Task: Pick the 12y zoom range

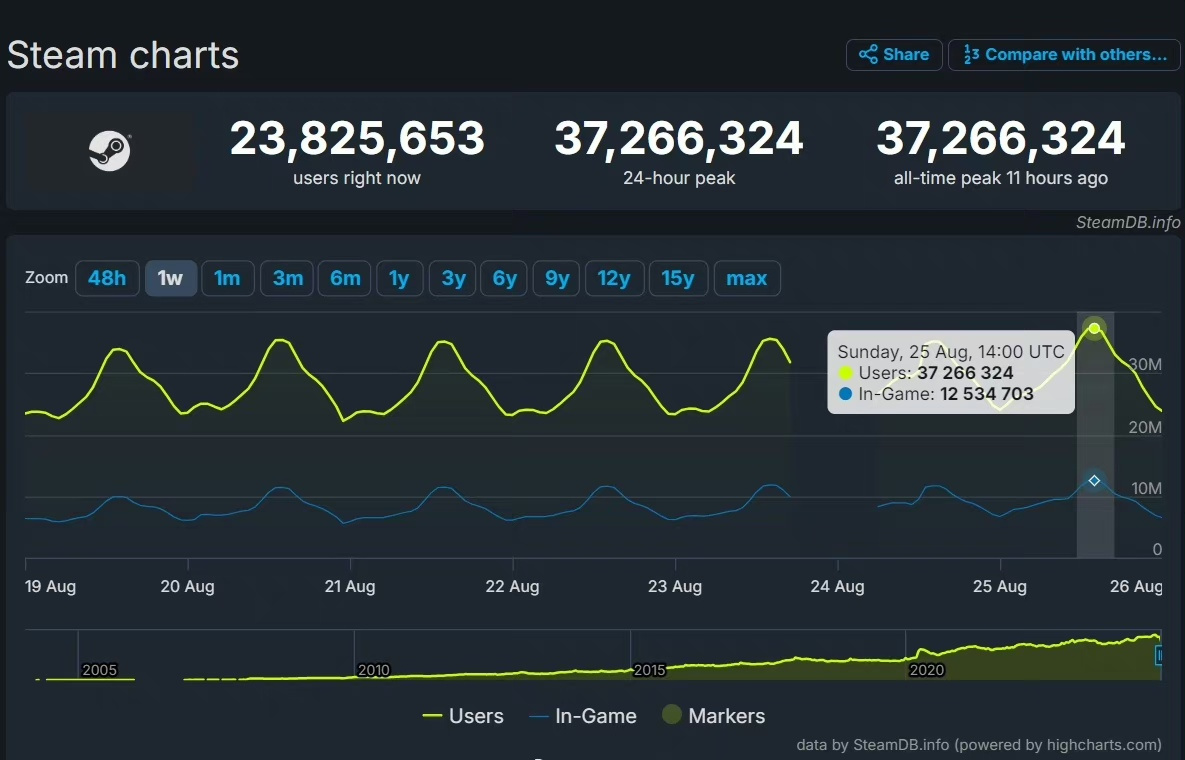Action: click(614, 278)
